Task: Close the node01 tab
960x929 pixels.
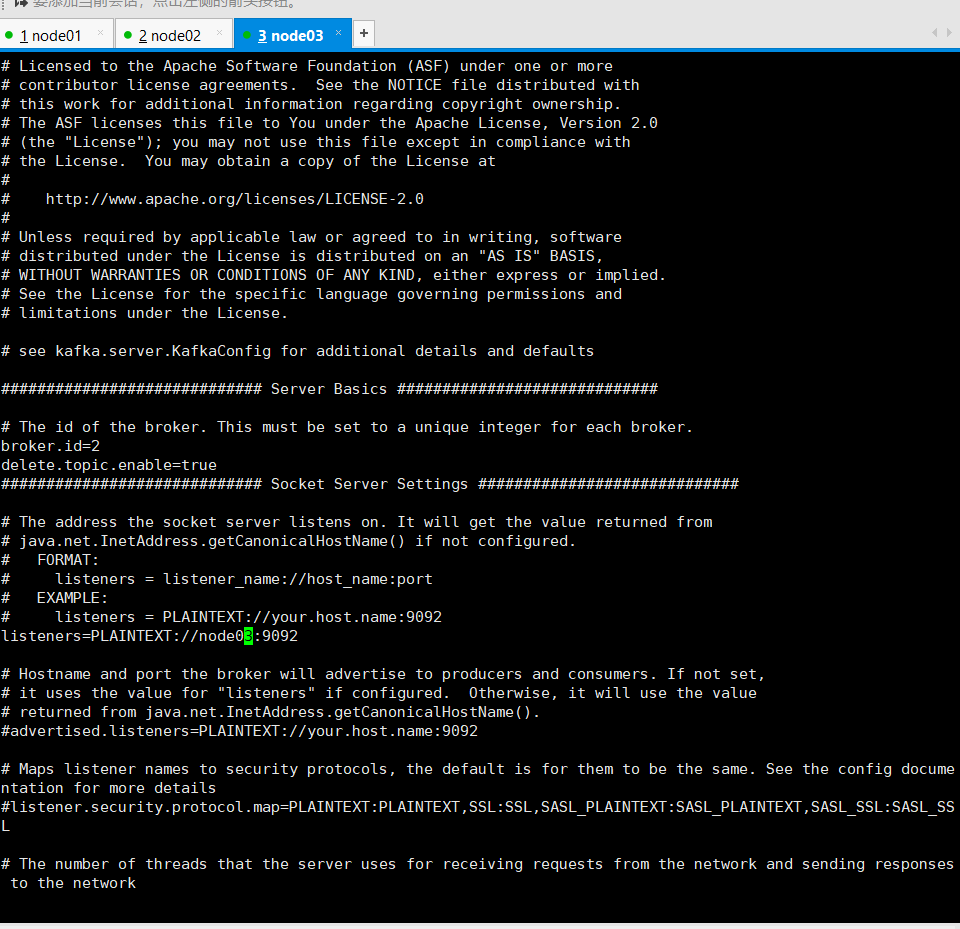Action: [100, 33]
